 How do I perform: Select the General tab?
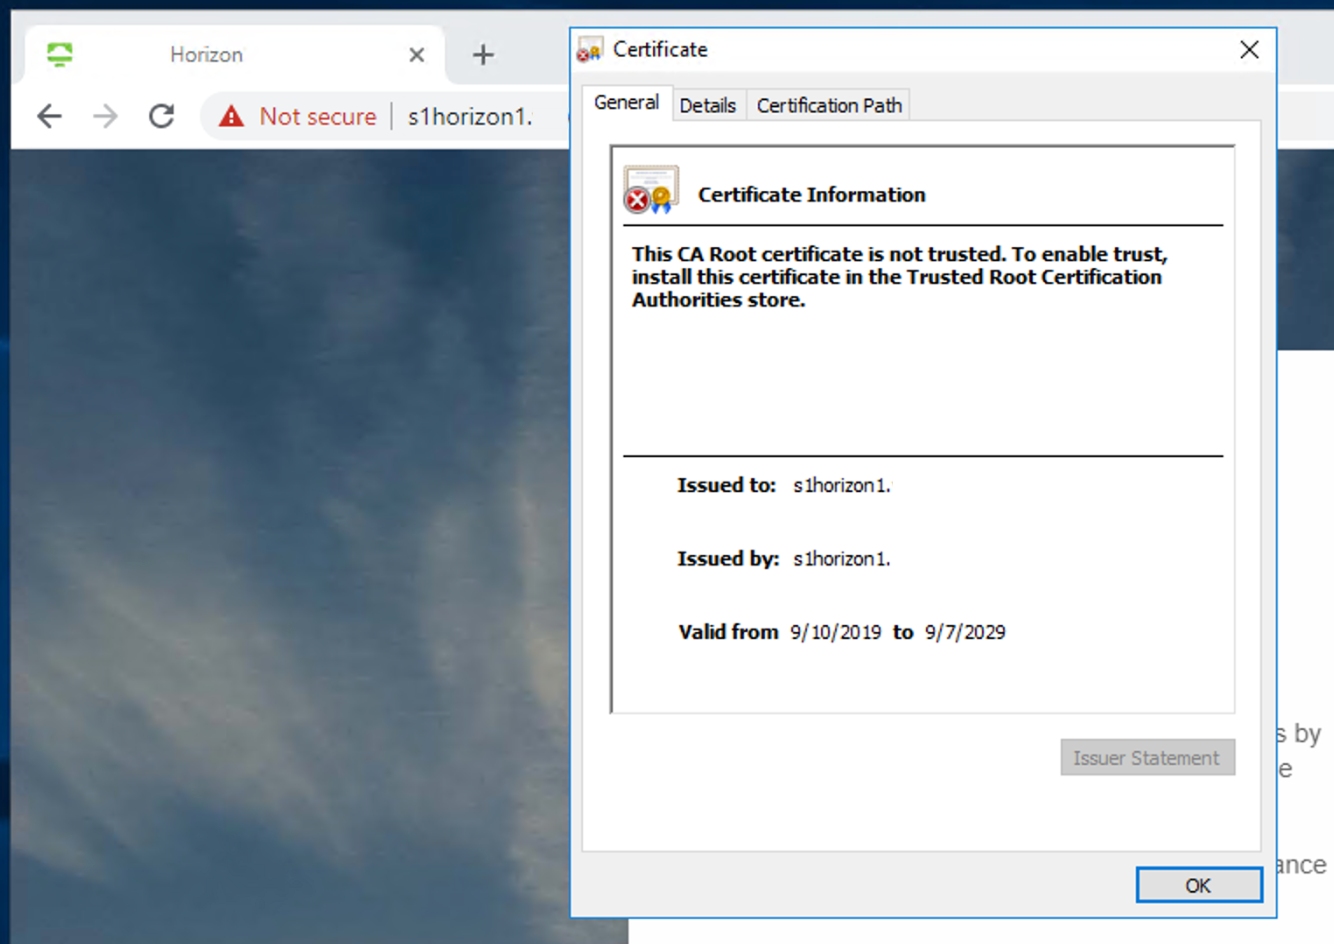pos(627,102)
